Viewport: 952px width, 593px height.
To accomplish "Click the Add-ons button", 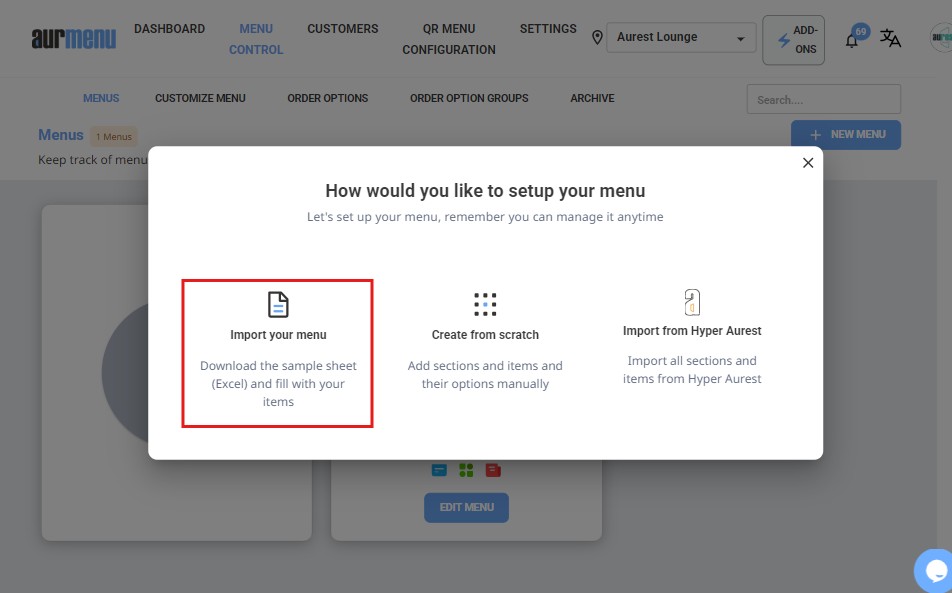I will 794,40.
